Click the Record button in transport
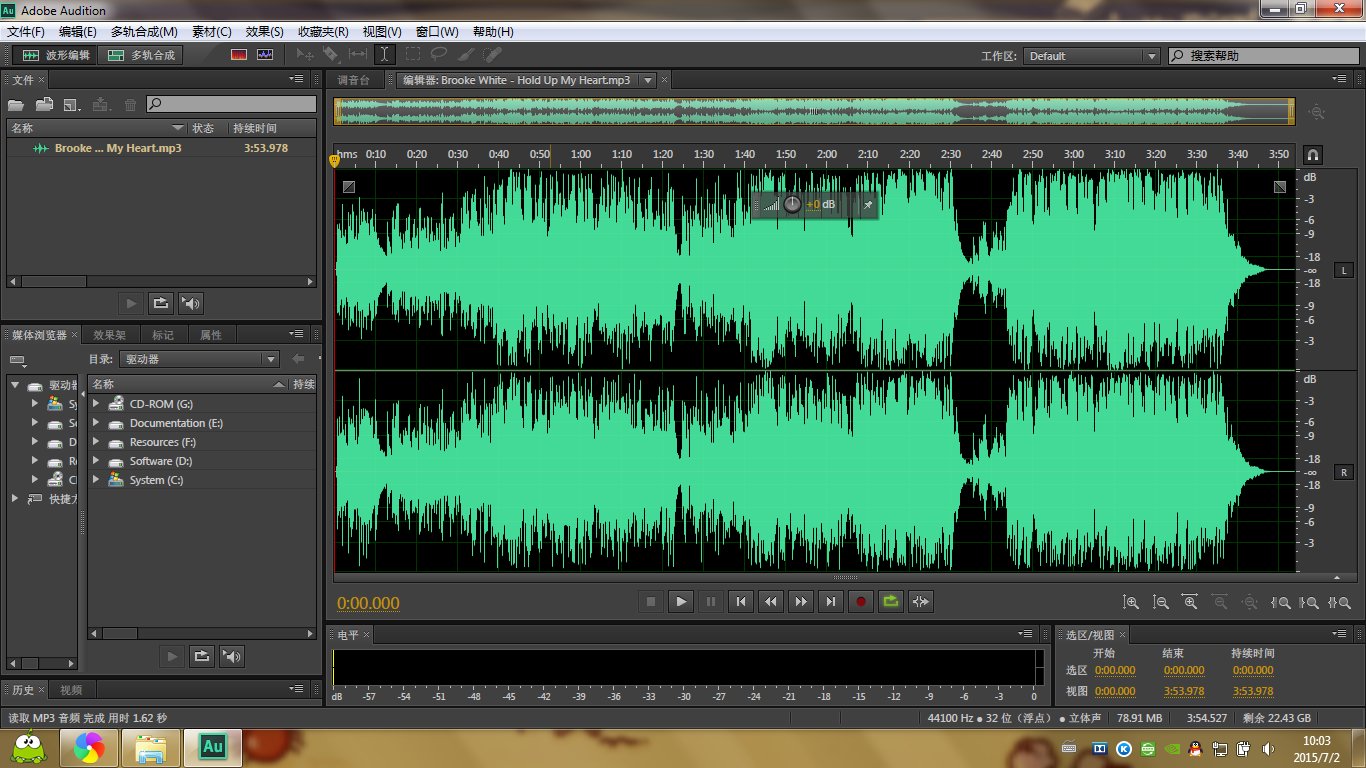This screenshot has width=1366, height=768. pyautogui.click(x=860, y=601)
